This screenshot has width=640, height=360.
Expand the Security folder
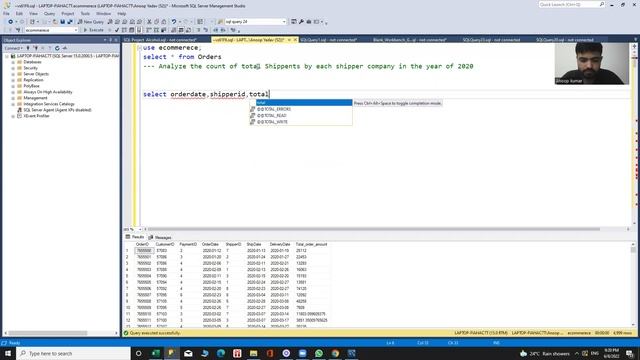(x=13, y=68)
